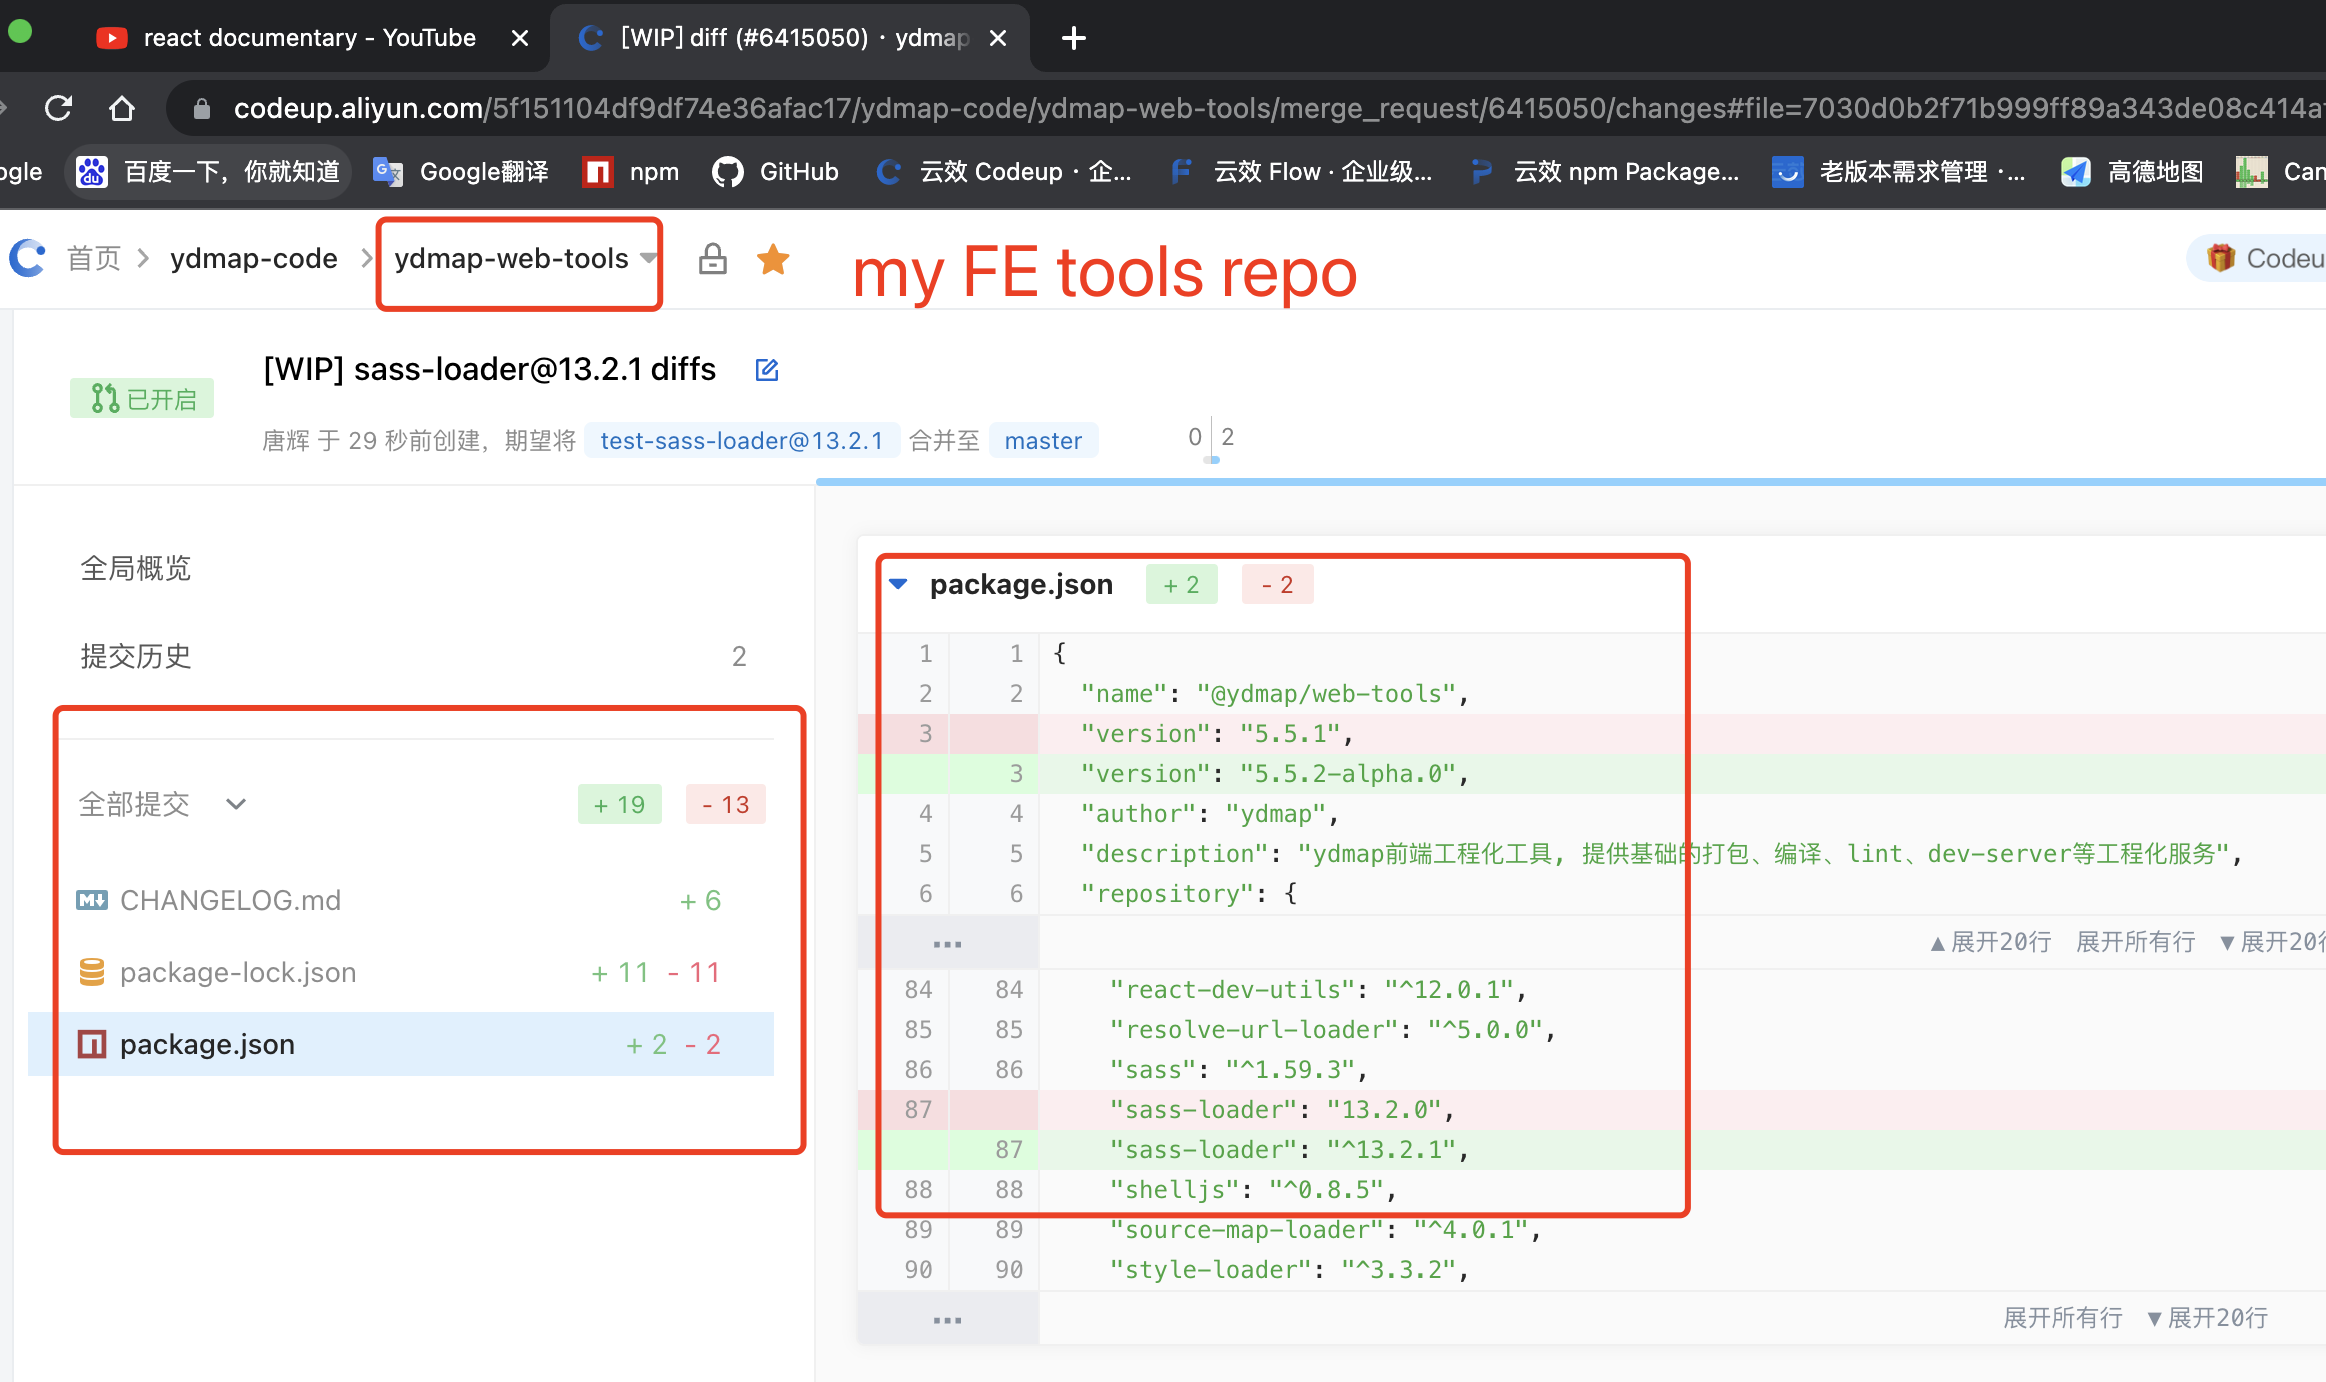Expand the 全部提交 commits dropdown

click(x=236, y=804)
